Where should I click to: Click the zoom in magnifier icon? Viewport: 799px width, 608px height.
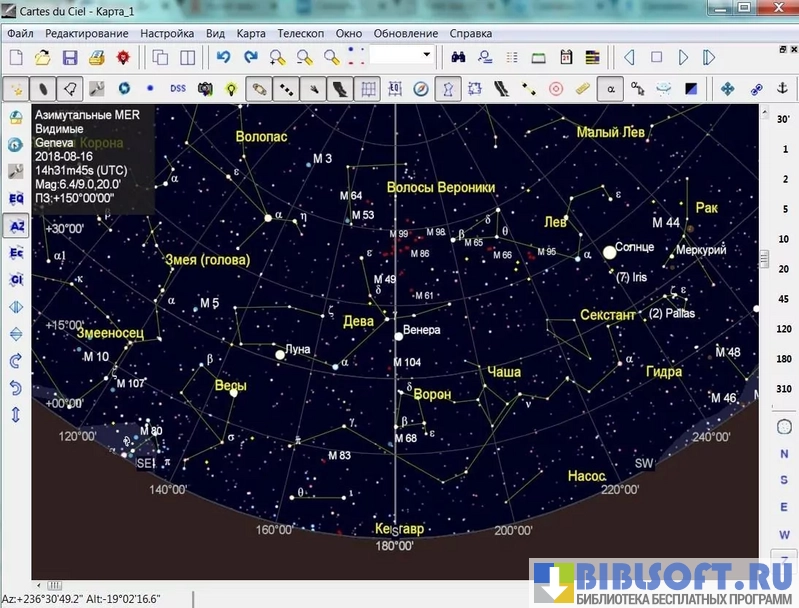coord(277,58)
